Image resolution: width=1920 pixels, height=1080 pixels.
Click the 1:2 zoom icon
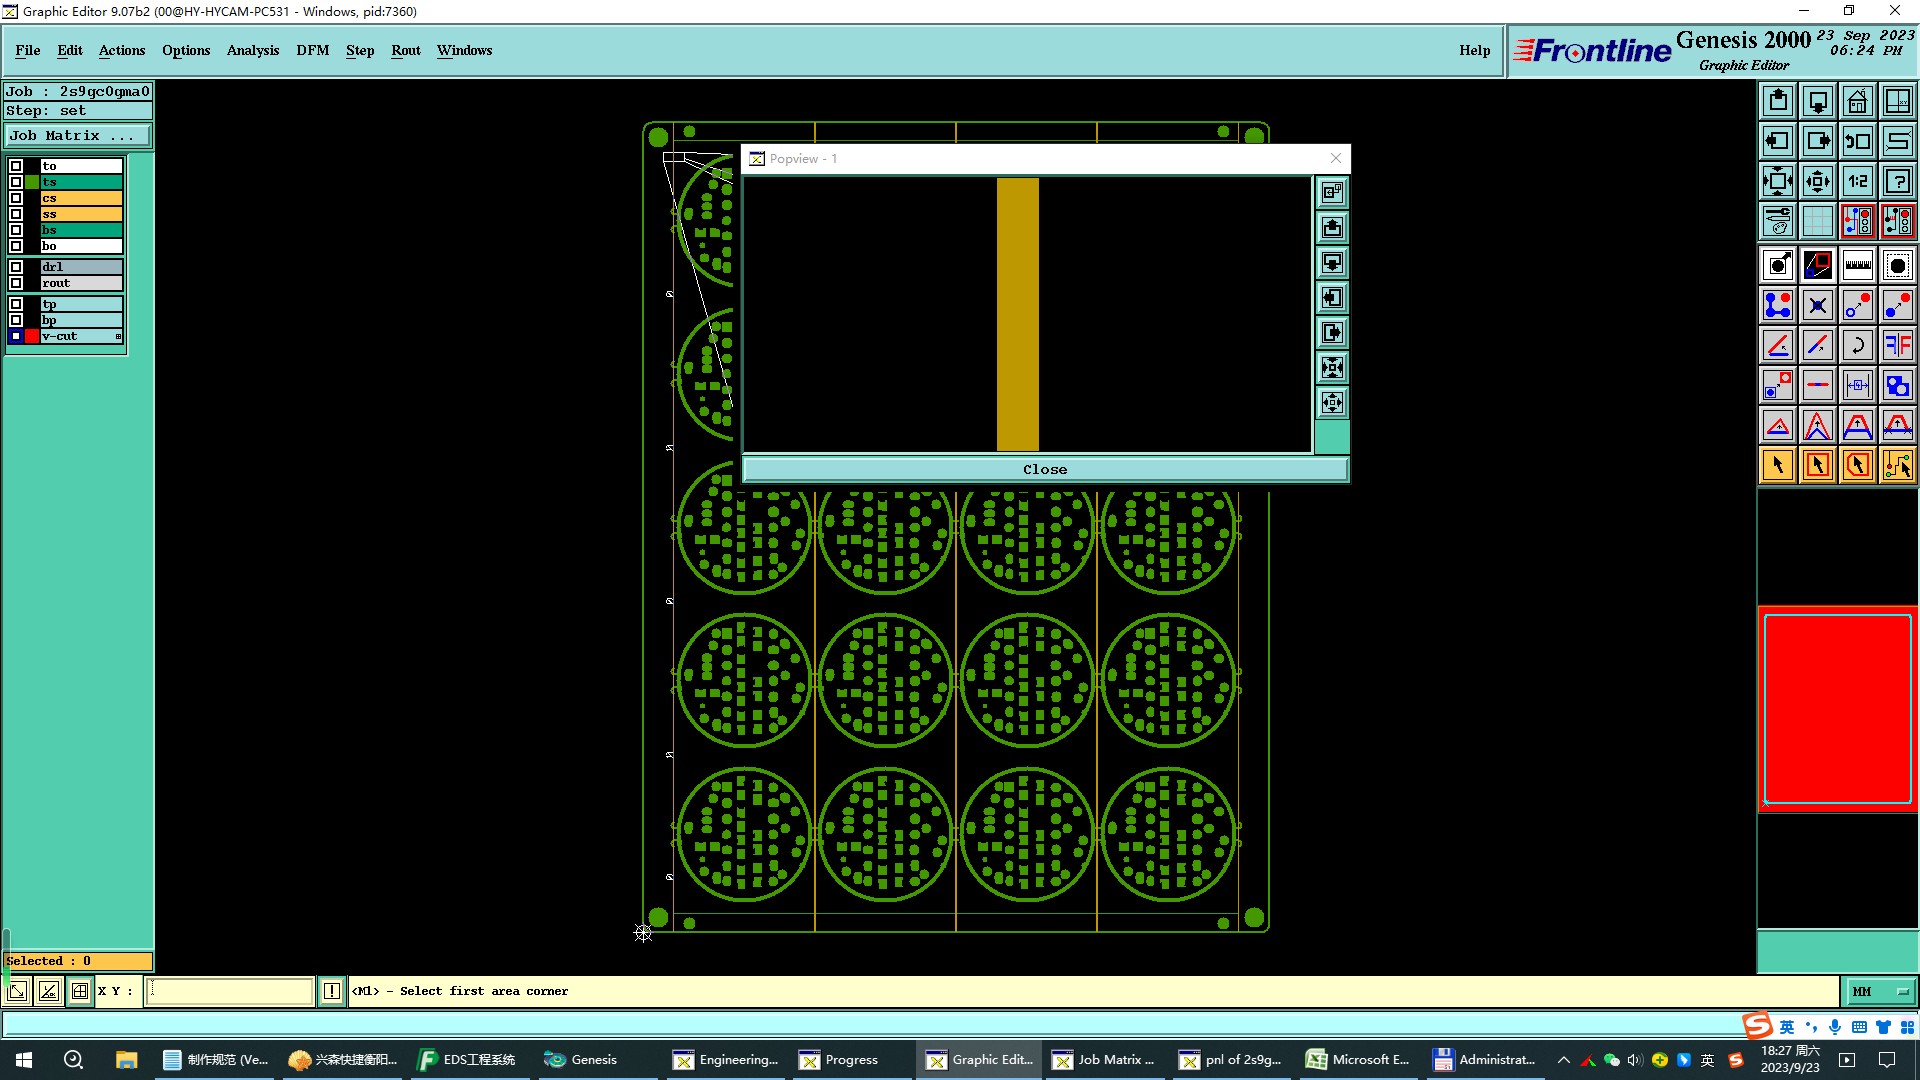point(1857,181)
